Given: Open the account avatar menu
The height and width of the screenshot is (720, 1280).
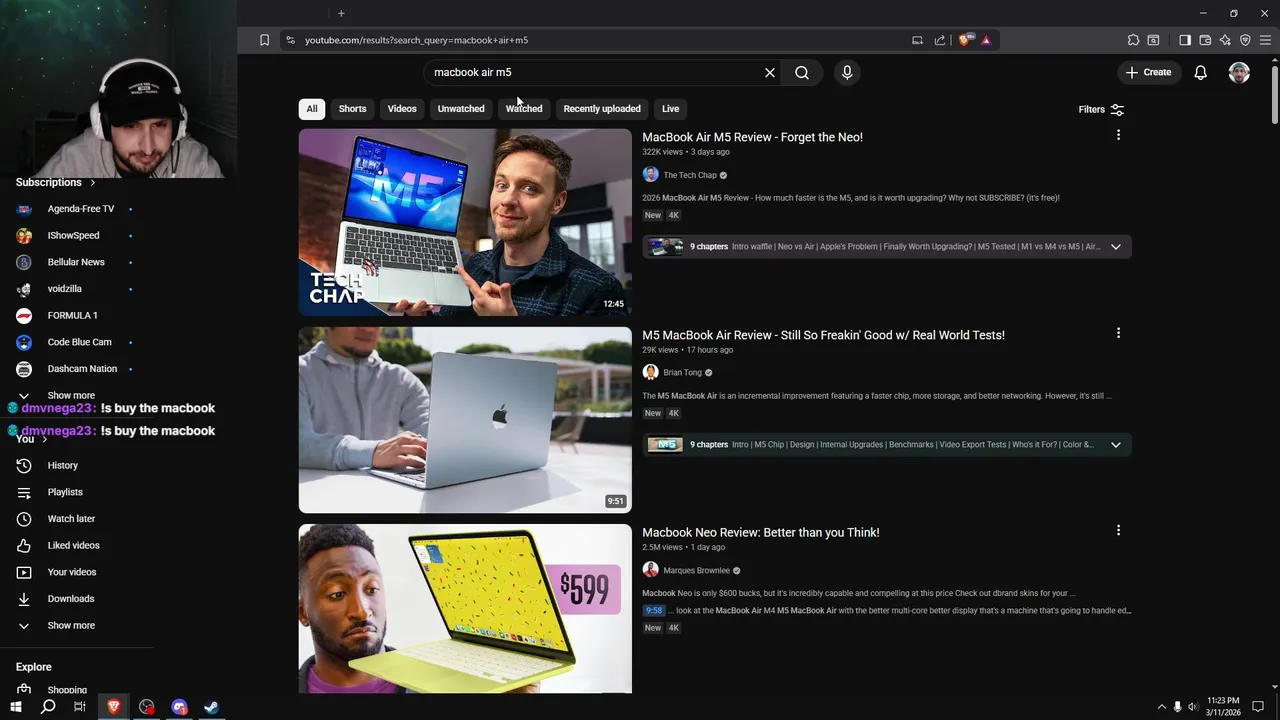Looking at the screenshot, I should click(x=1239, y=72).
